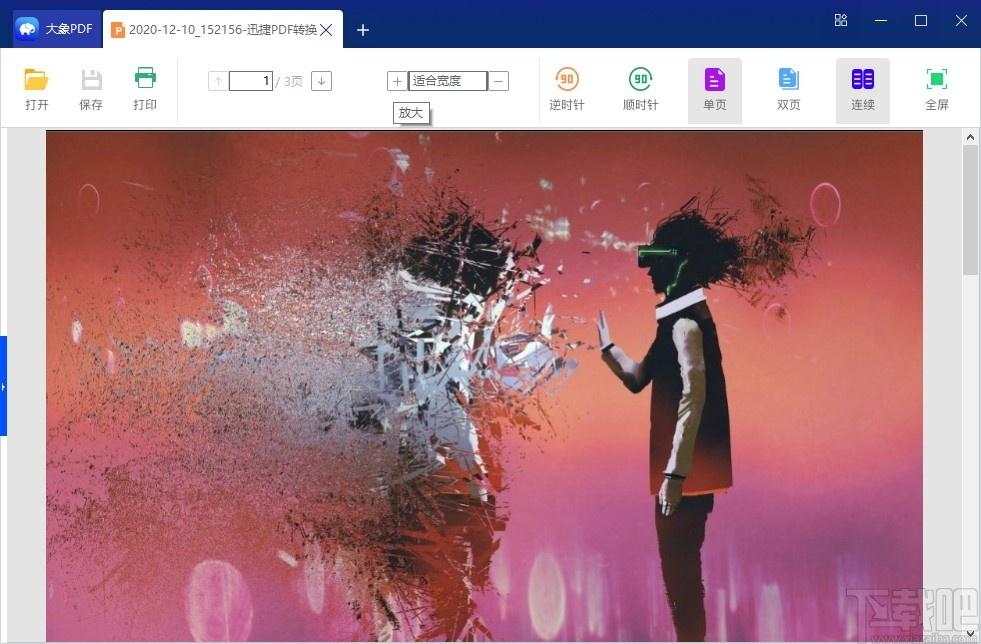Add a new tab with plus icon
Screen dimensions: 981x644
(363, 30)
